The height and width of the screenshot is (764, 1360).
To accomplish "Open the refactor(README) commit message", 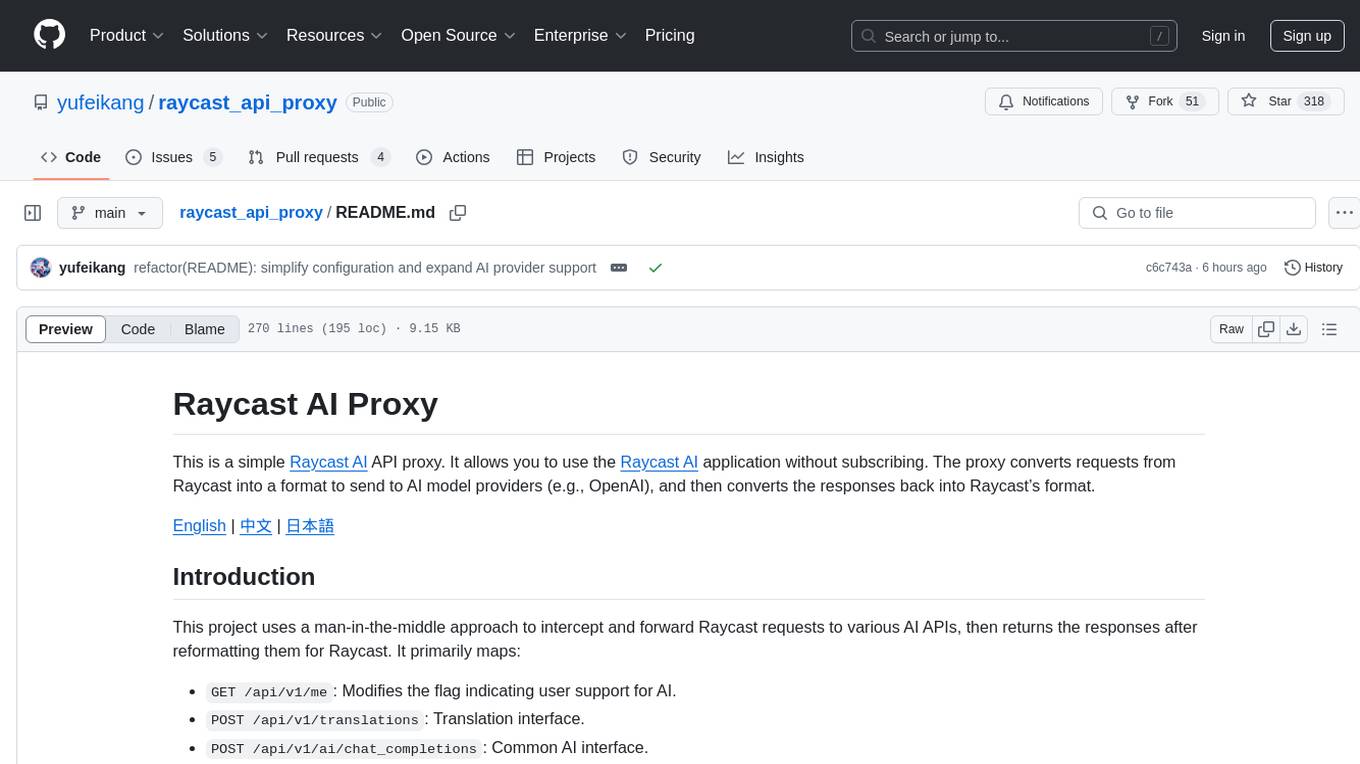I will click(365, 268).
